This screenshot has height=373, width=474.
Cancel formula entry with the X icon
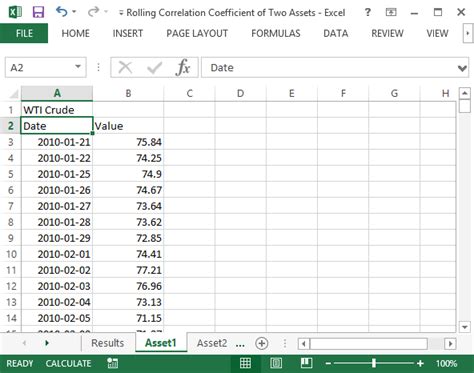(125, 68)
